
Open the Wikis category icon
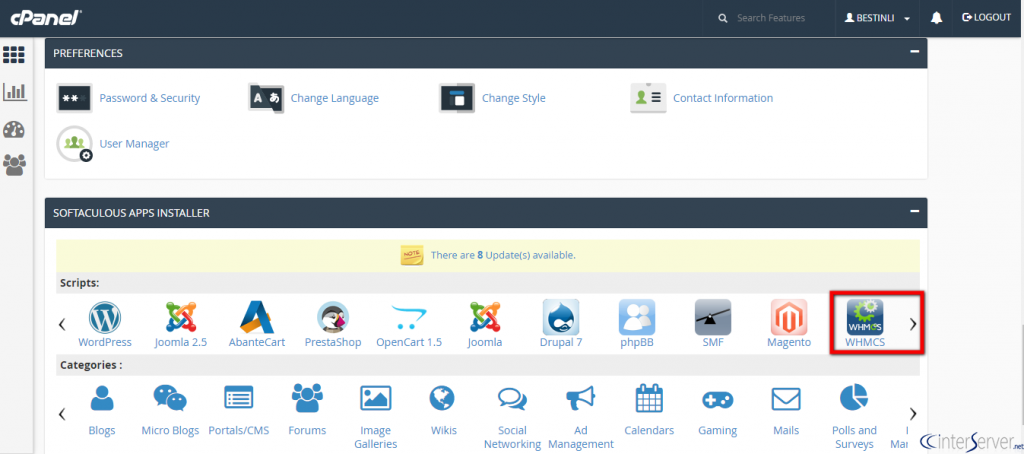pos(443,398)
